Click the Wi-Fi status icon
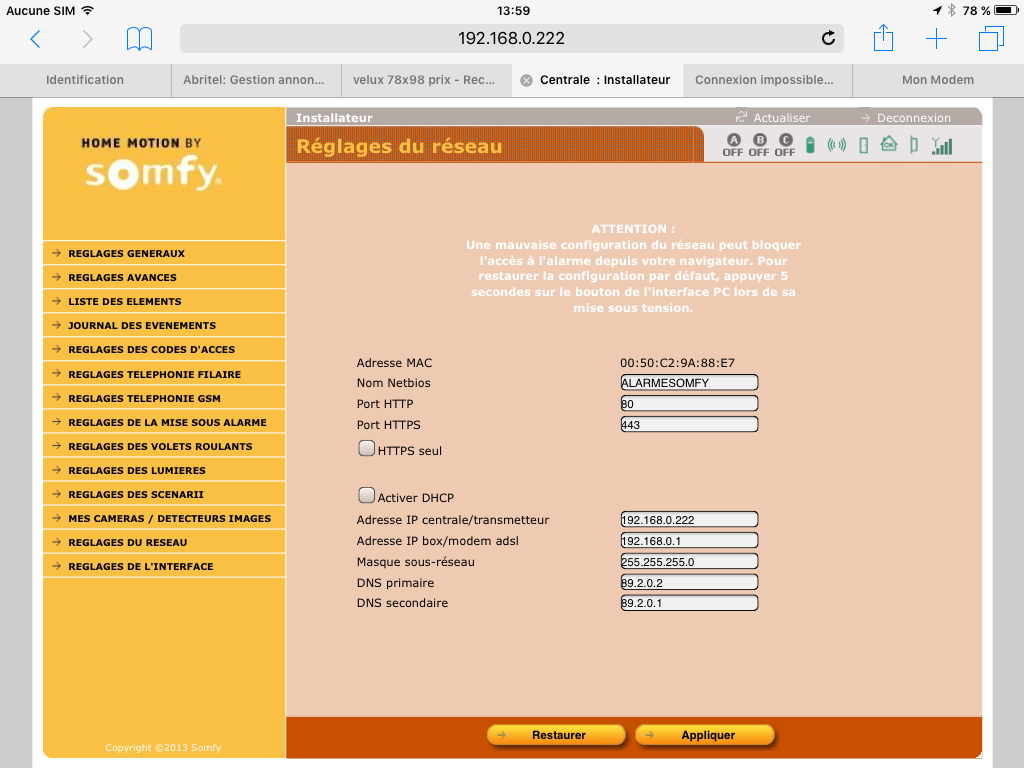 [88, 10]
